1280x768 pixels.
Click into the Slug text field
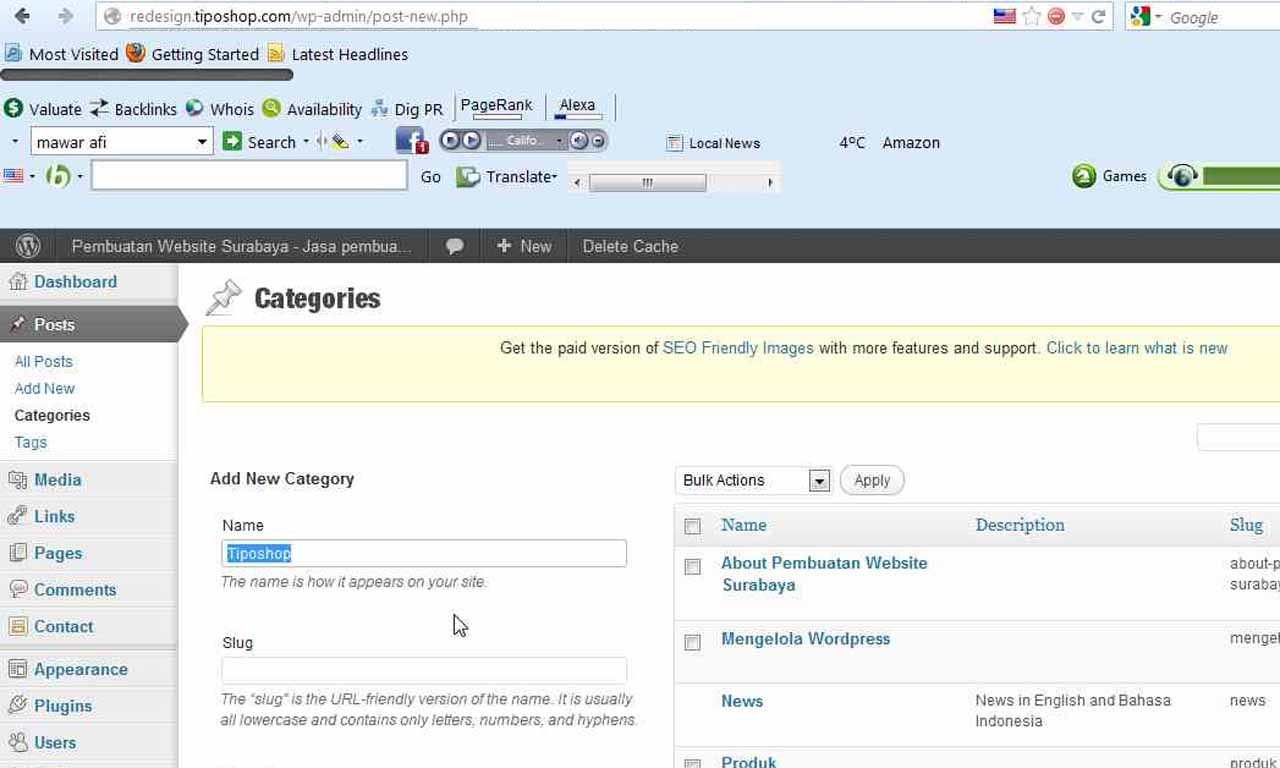coord(424,670)
